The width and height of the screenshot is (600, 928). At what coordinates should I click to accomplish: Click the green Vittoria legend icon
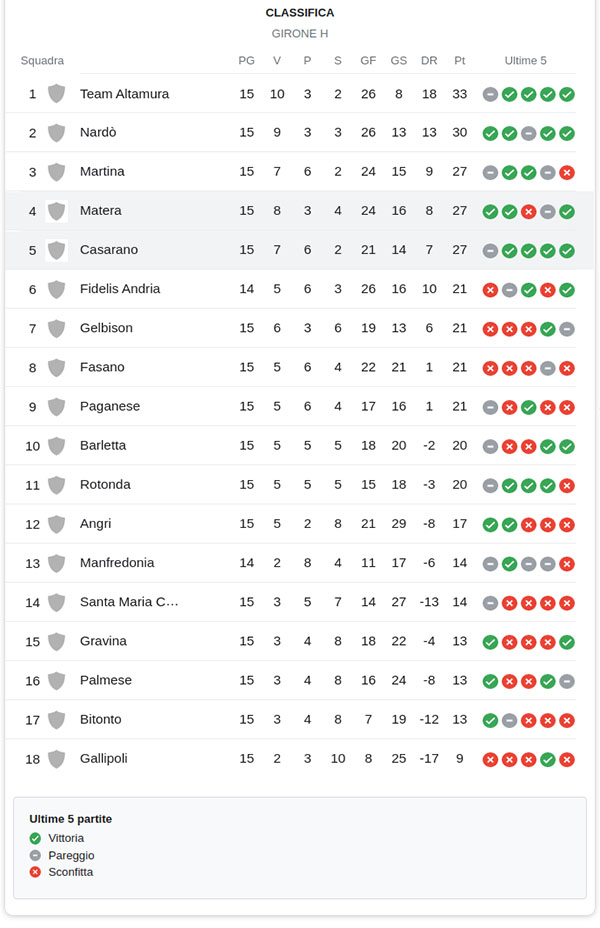(x=35, y=838)
